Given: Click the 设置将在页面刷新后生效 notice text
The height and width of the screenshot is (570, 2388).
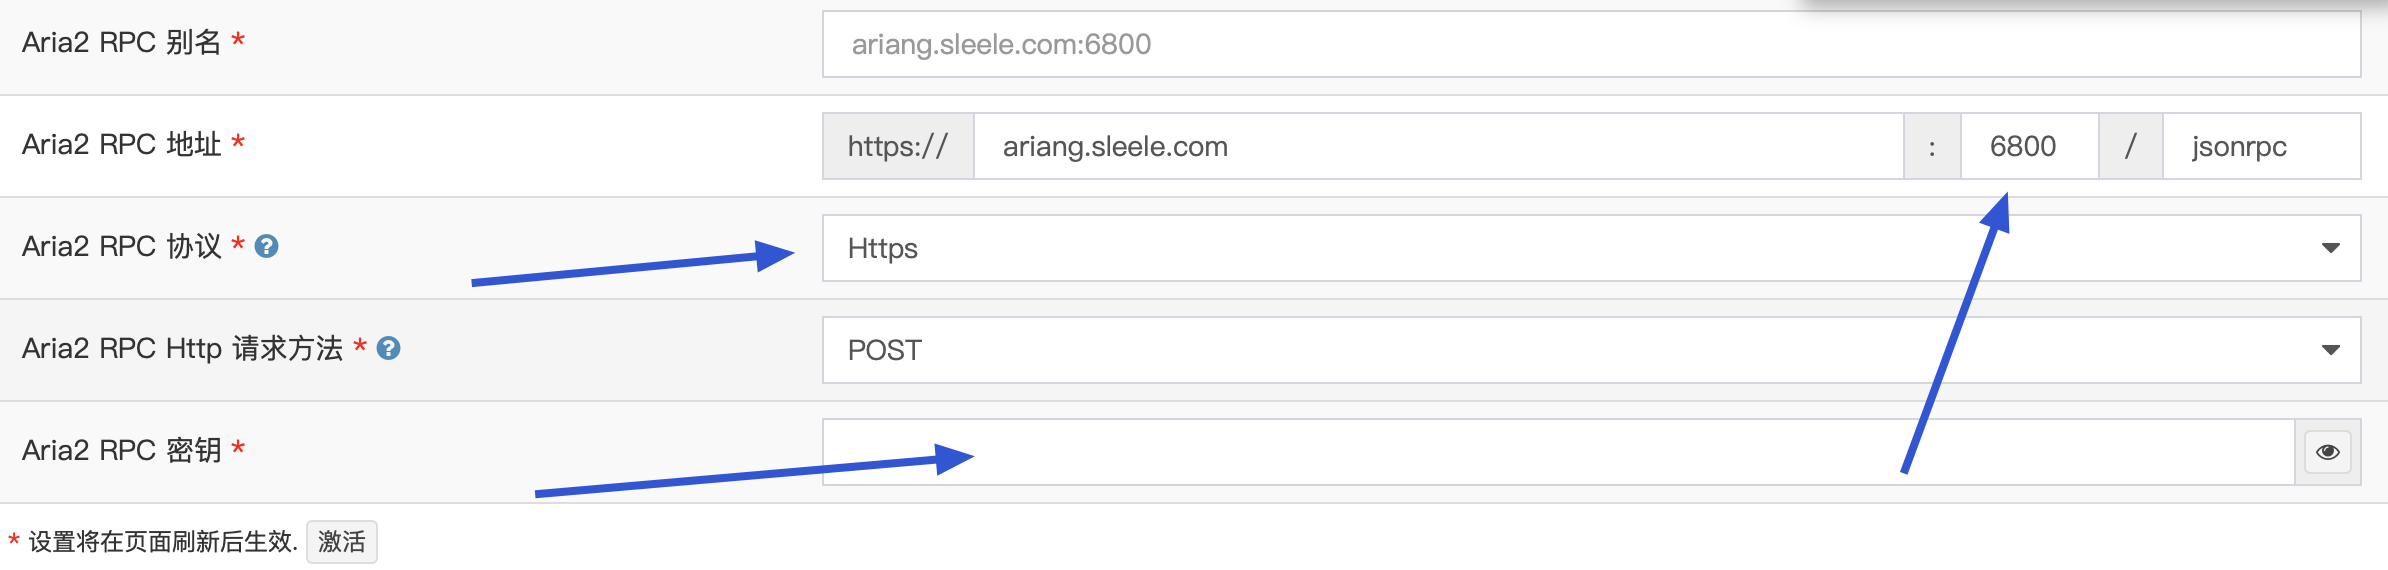Looking at the screenshot, I should [x=162, y=542].
